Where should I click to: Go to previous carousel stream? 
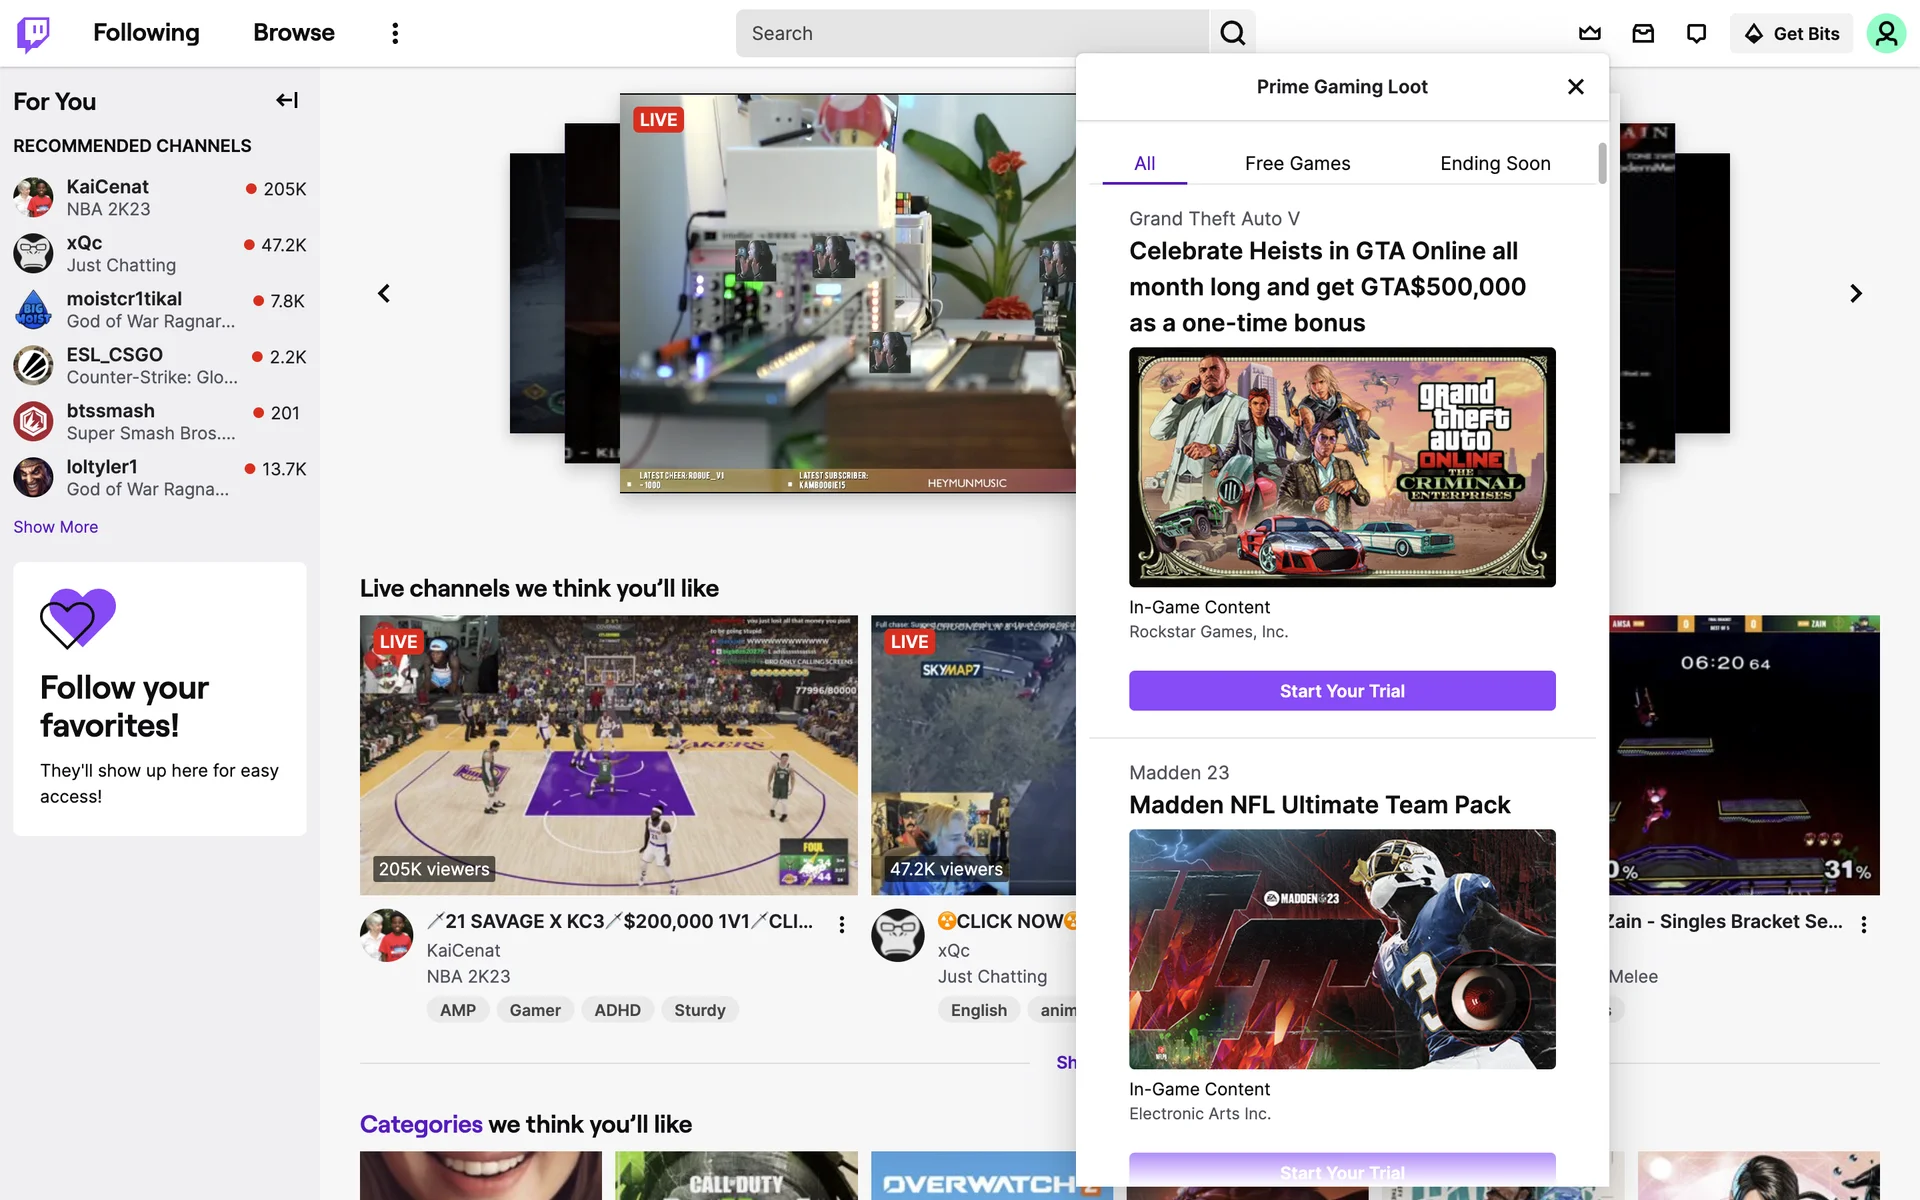[384, 293]
